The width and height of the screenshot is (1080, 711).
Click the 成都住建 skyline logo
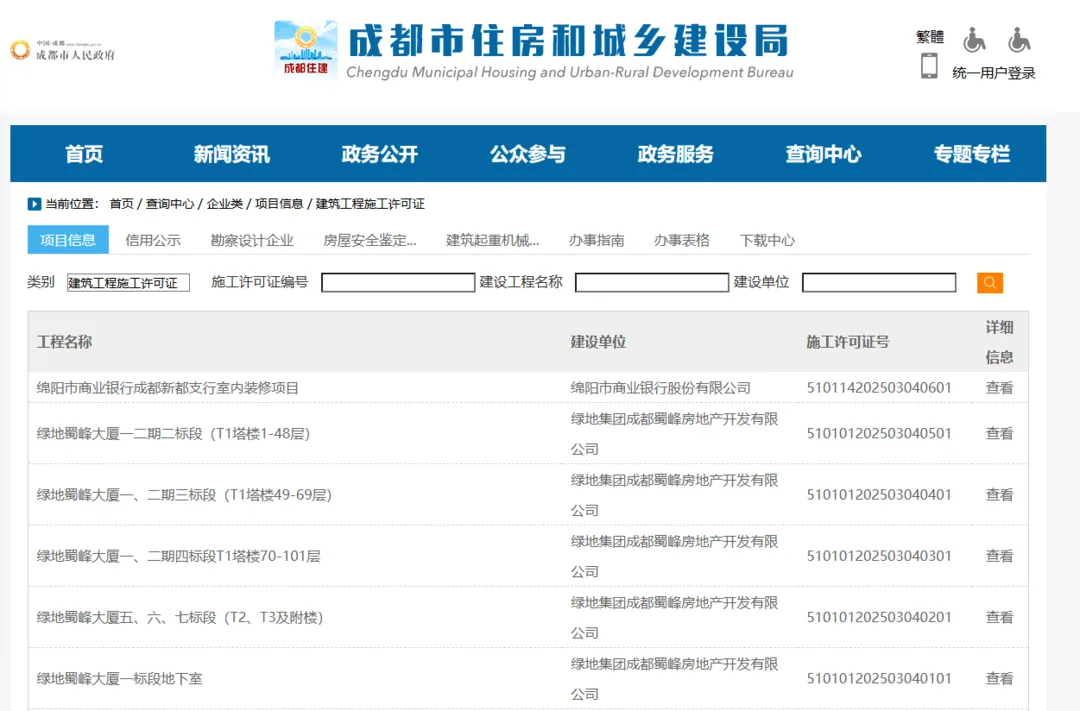306,48
